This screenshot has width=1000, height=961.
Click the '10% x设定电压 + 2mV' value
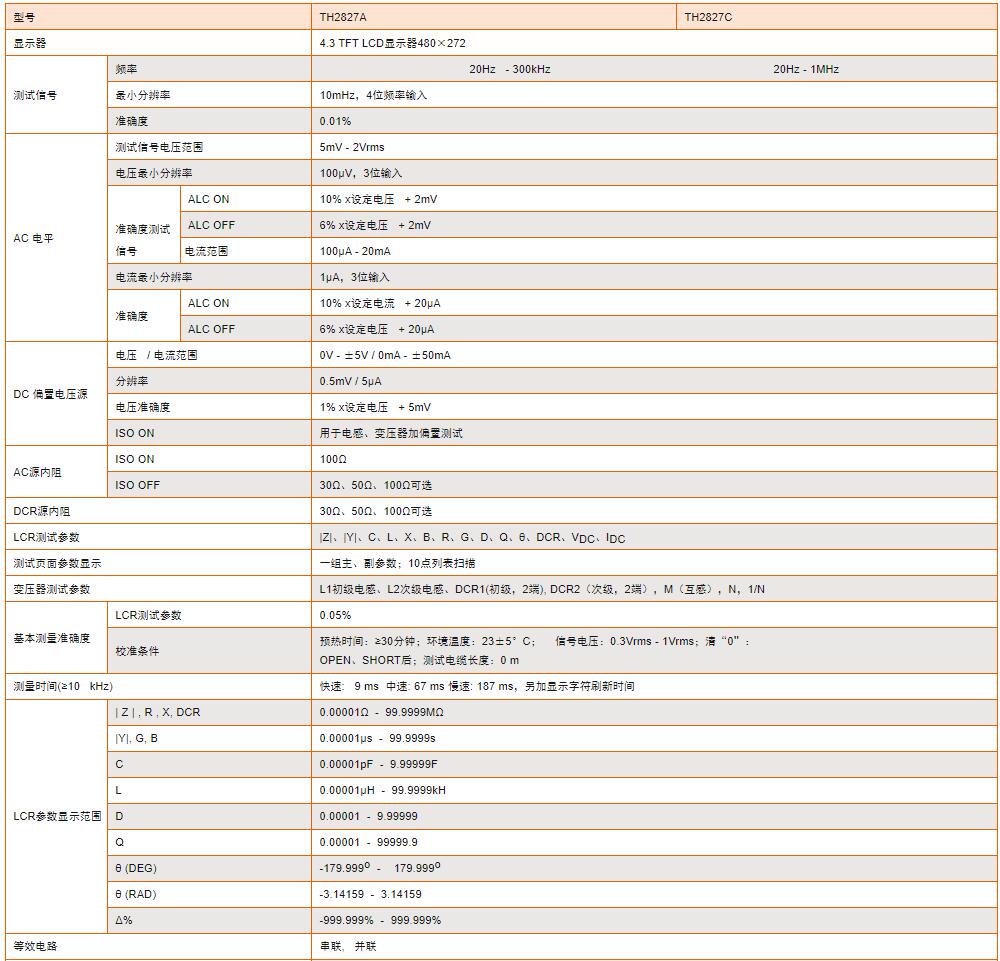click(378, 200)
